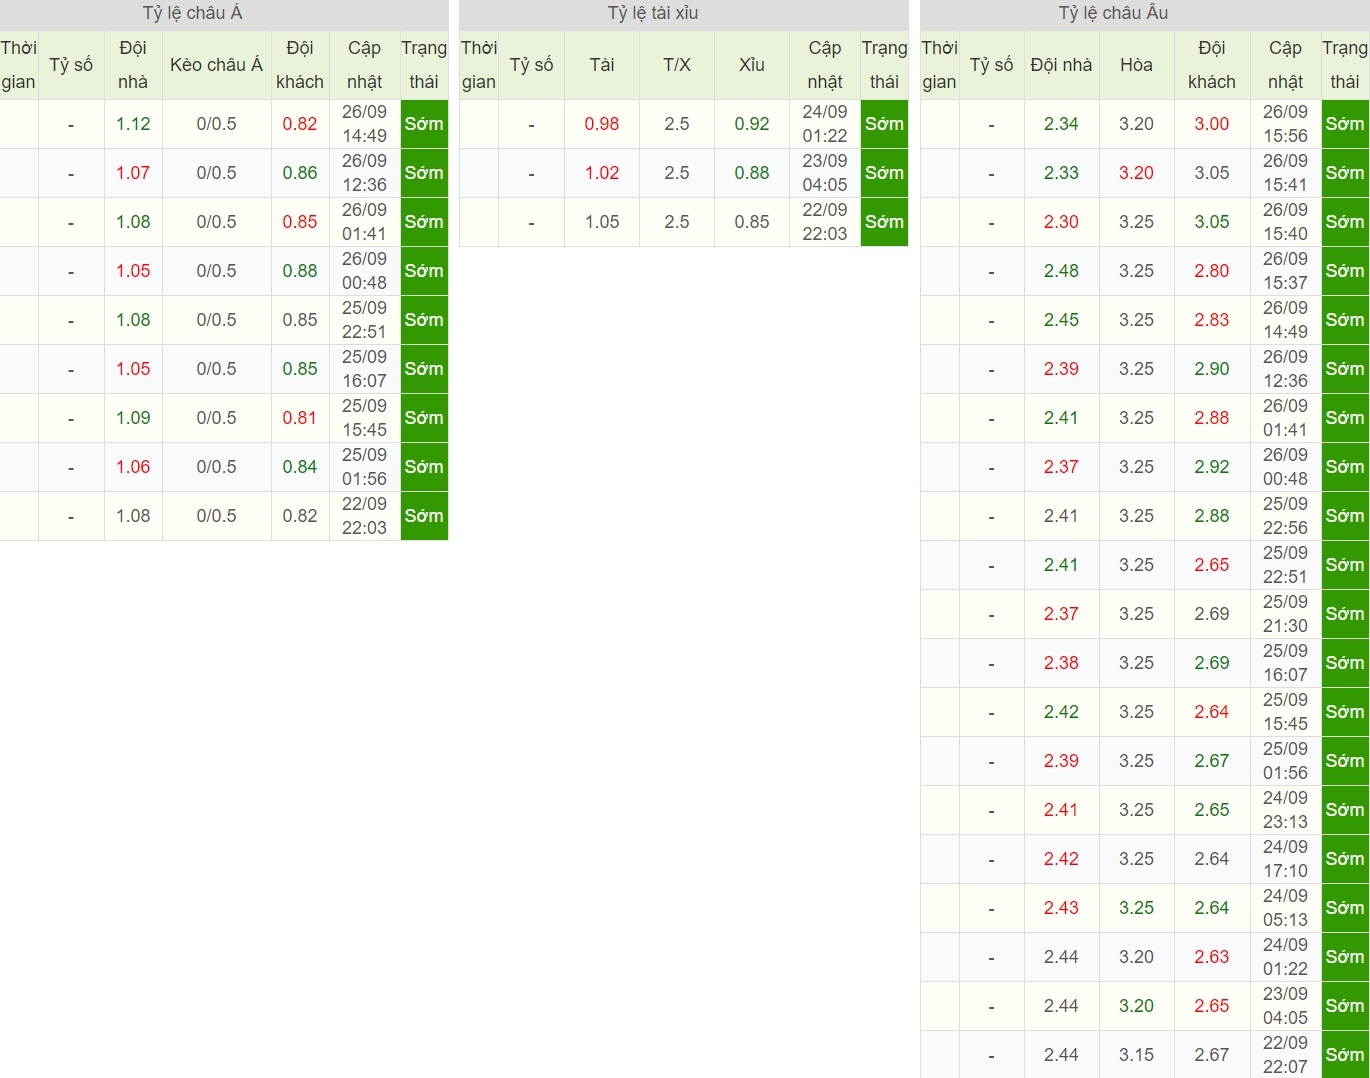The image size is (1370, 1078).
Task: Click the draw odds value 3.15
Action: click(x=1136, y=1055)
